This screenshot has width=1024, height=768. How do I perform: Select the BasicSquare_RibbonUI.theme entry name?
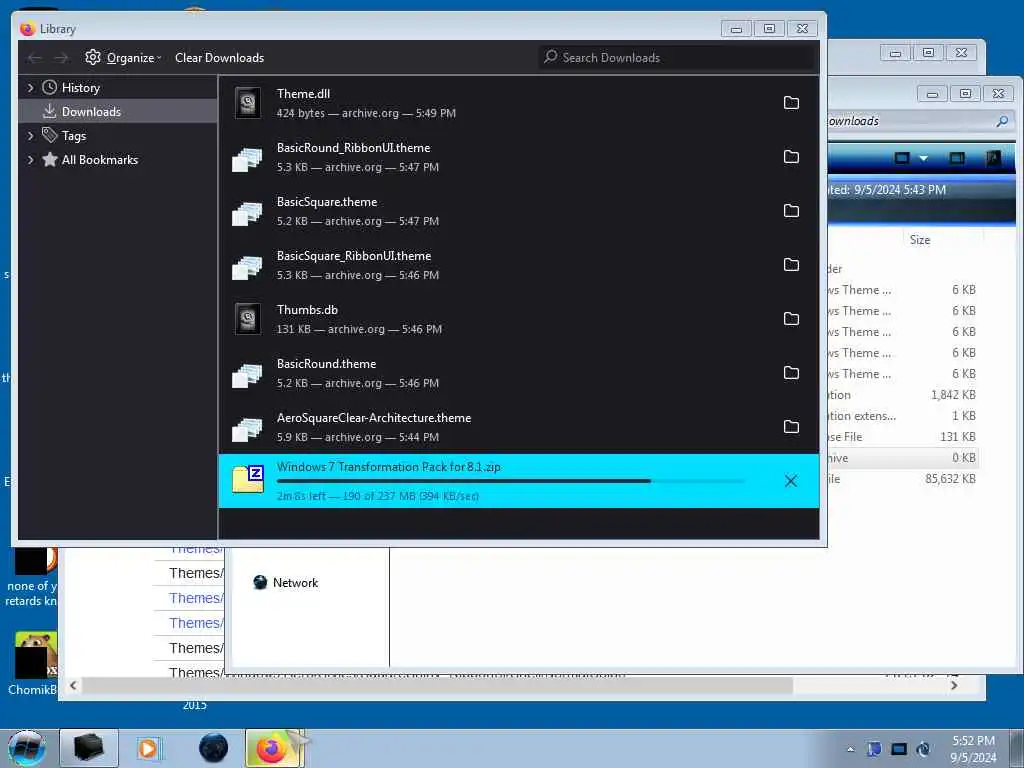click(353, 256)
